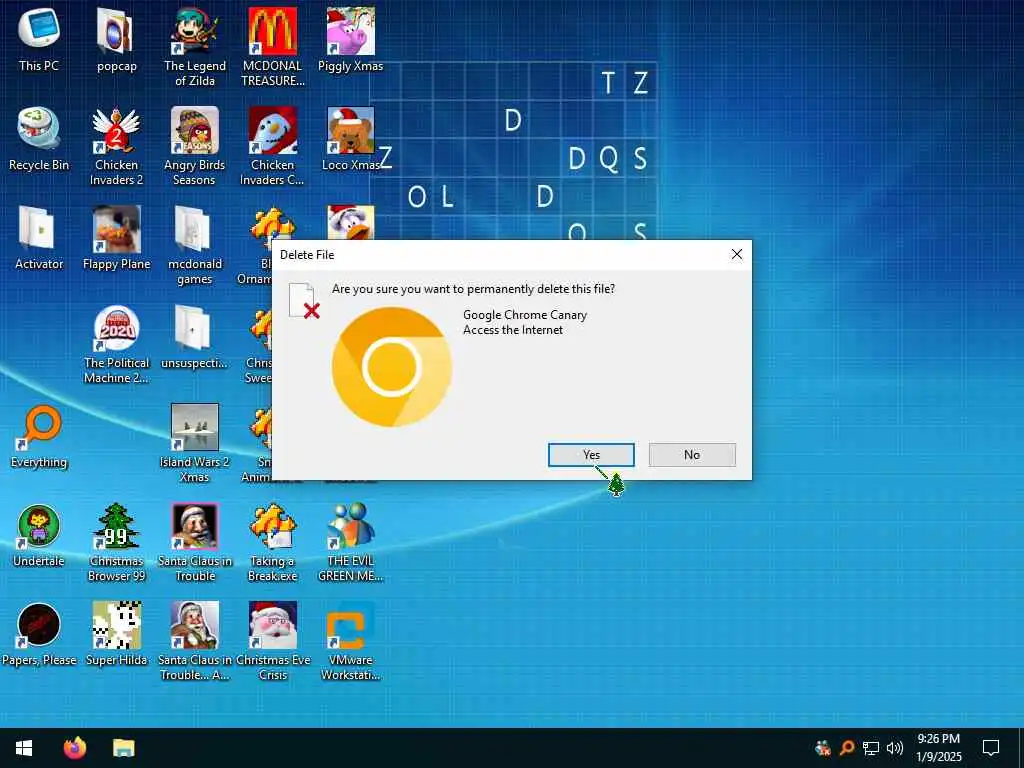Select the popcap folder icon
Screen dimensions: 1024x768
(117, 39)
